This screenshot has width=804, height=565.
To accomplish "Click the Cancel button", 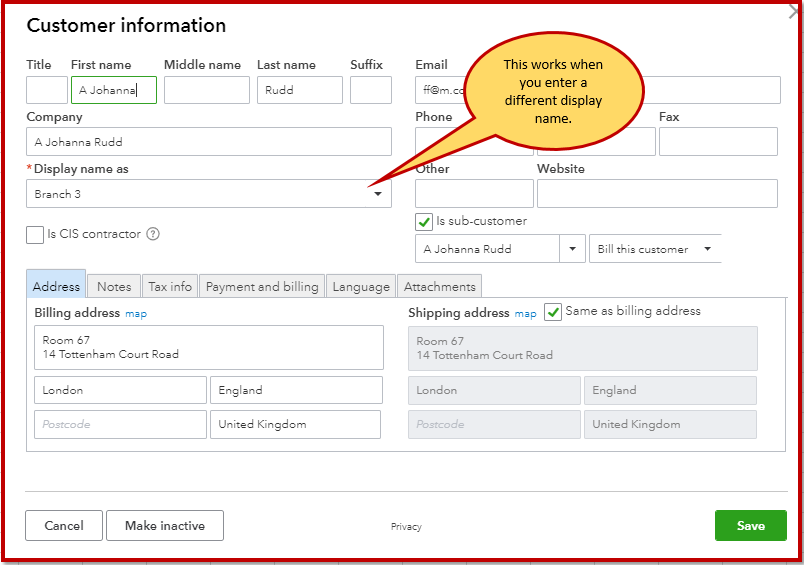I will click(x=64, y=526).
